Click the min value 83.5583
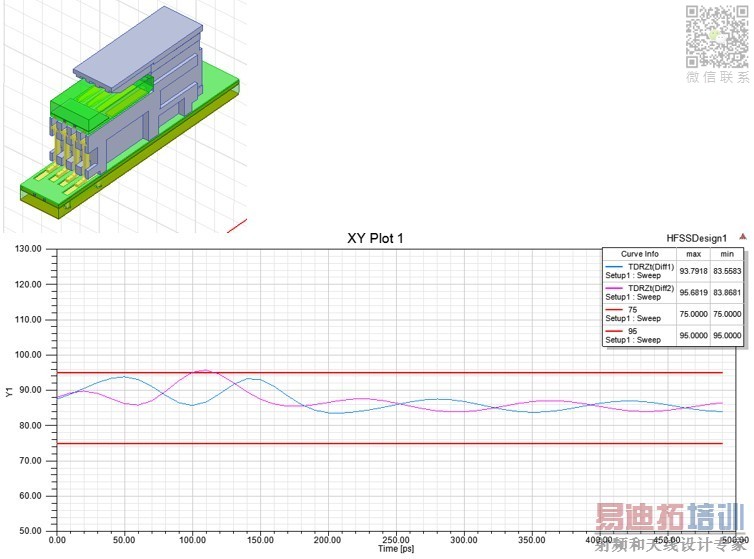This screenshot has height=559, width=754. 727,271
